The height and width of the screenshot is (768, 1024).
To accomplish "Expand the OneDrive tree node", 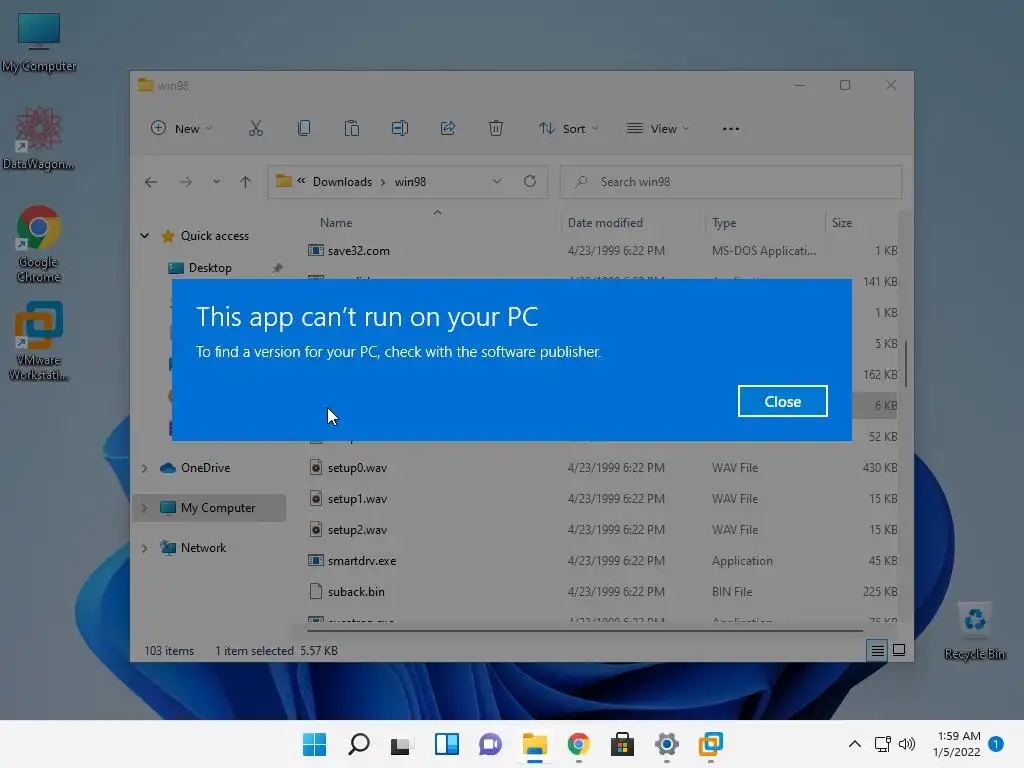I will tap(144, 468).
